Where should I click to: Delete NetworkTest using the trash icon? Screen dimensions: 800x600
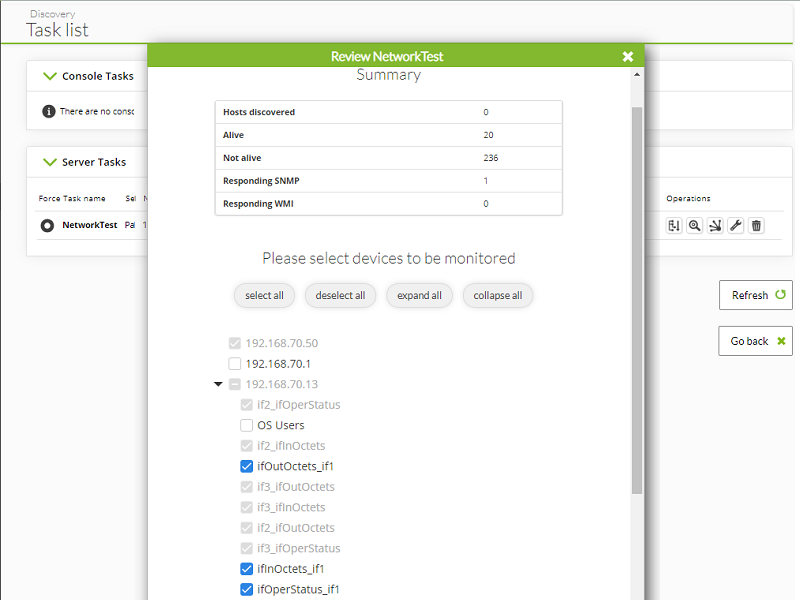[756, 226]
